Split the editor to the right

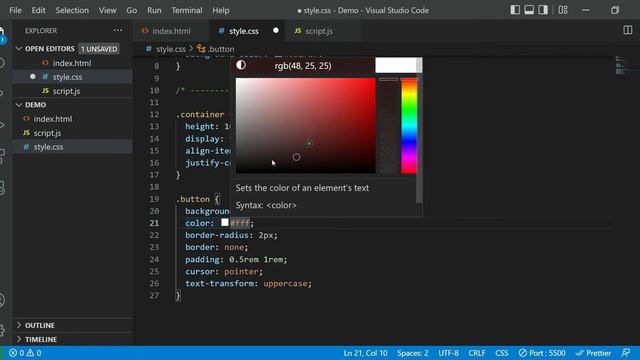pos(628,30)
